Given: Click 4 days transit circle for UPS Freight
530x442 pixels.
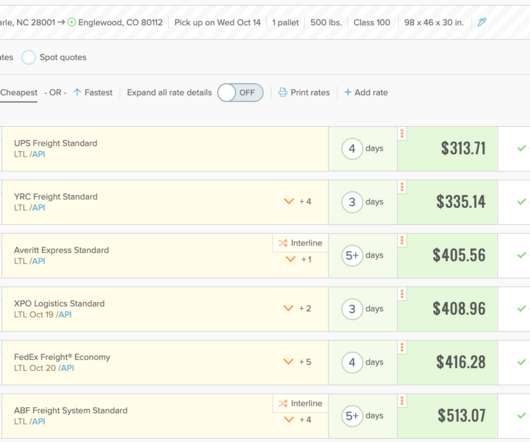Looking at the screenshot, I should pos(352,148).
